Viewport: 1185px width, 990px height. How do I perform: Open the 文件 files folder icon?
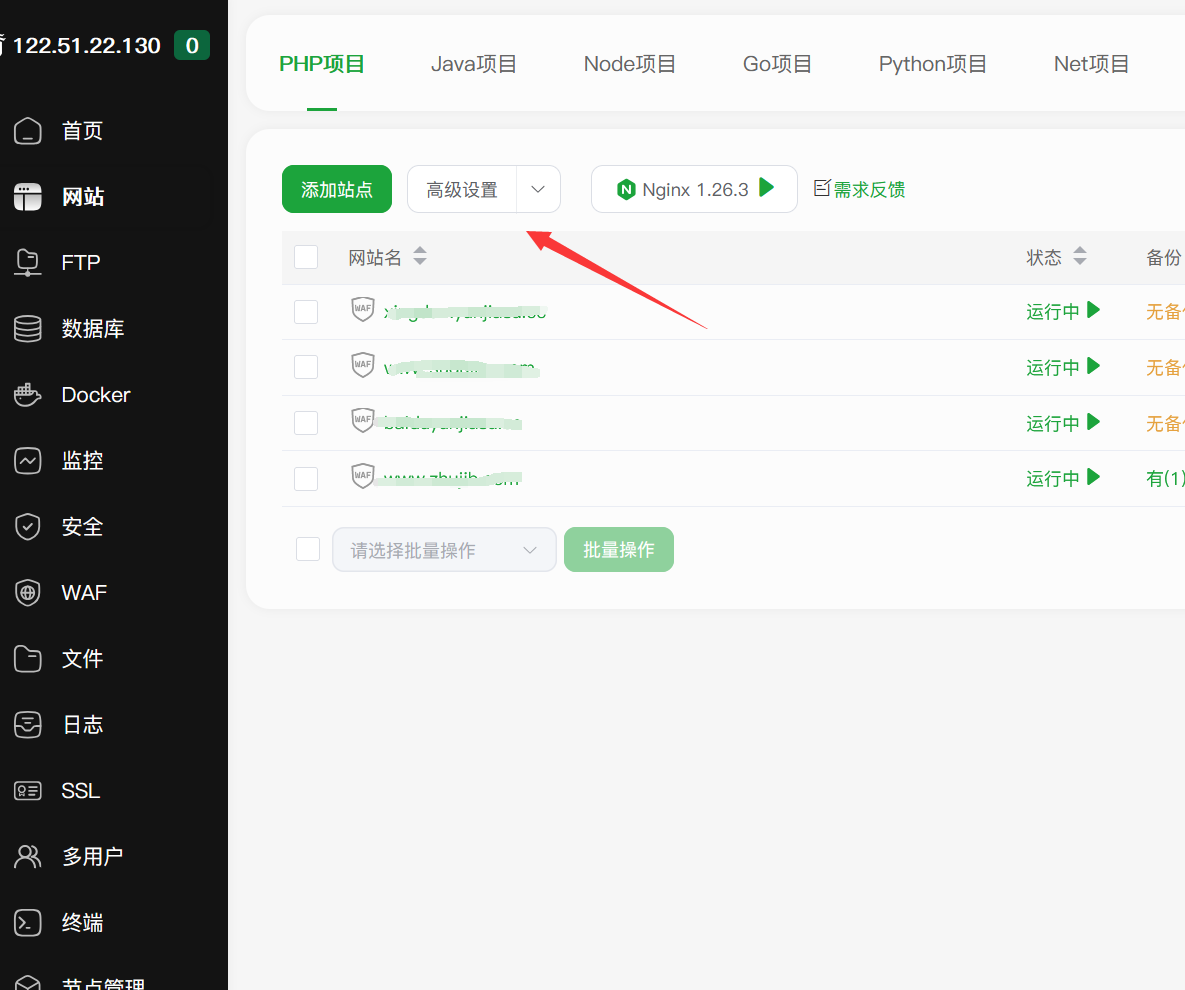click(x=28, y=658)
